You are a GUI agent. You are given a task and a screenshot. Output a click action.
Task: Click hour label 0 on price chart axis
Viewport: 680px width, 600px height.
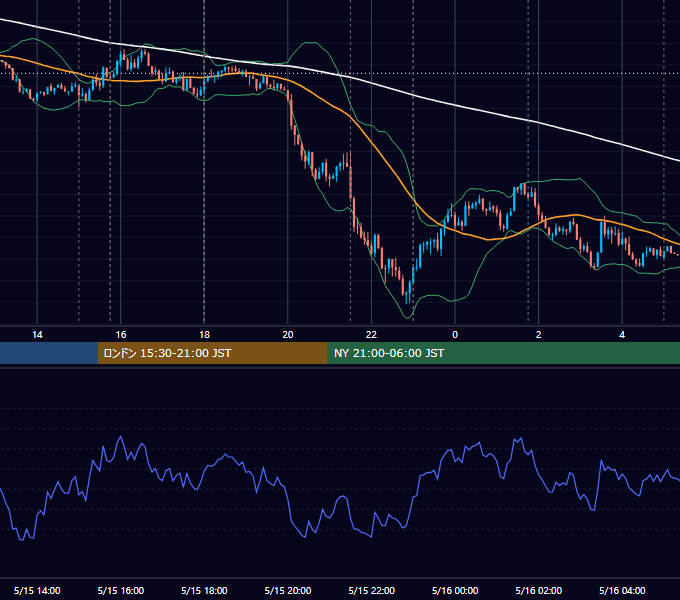click(x=455, y=335)
